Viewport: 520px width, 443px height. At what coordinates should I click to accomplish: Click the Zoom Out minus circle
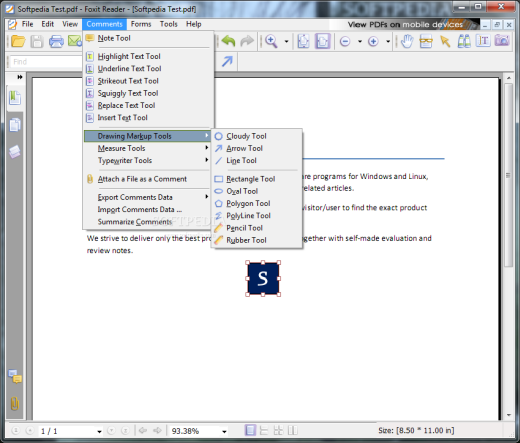tap(345, 41)
